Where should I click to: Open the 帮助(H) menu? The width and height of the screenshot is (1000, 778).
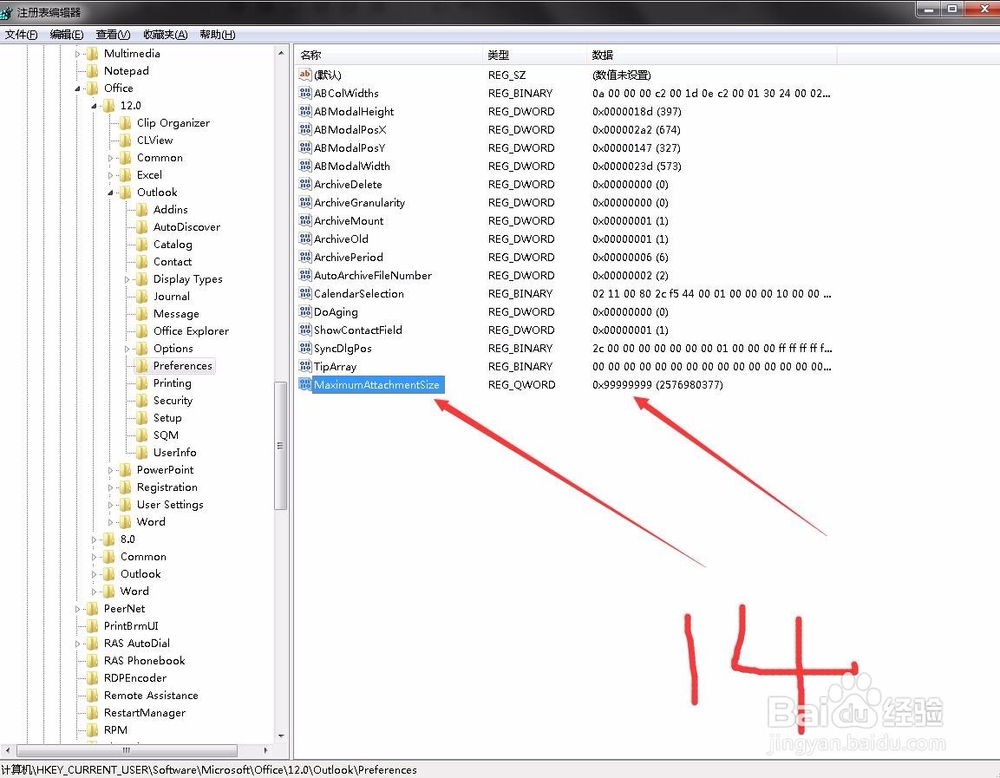pyautogui.click(x=217, y=35)
